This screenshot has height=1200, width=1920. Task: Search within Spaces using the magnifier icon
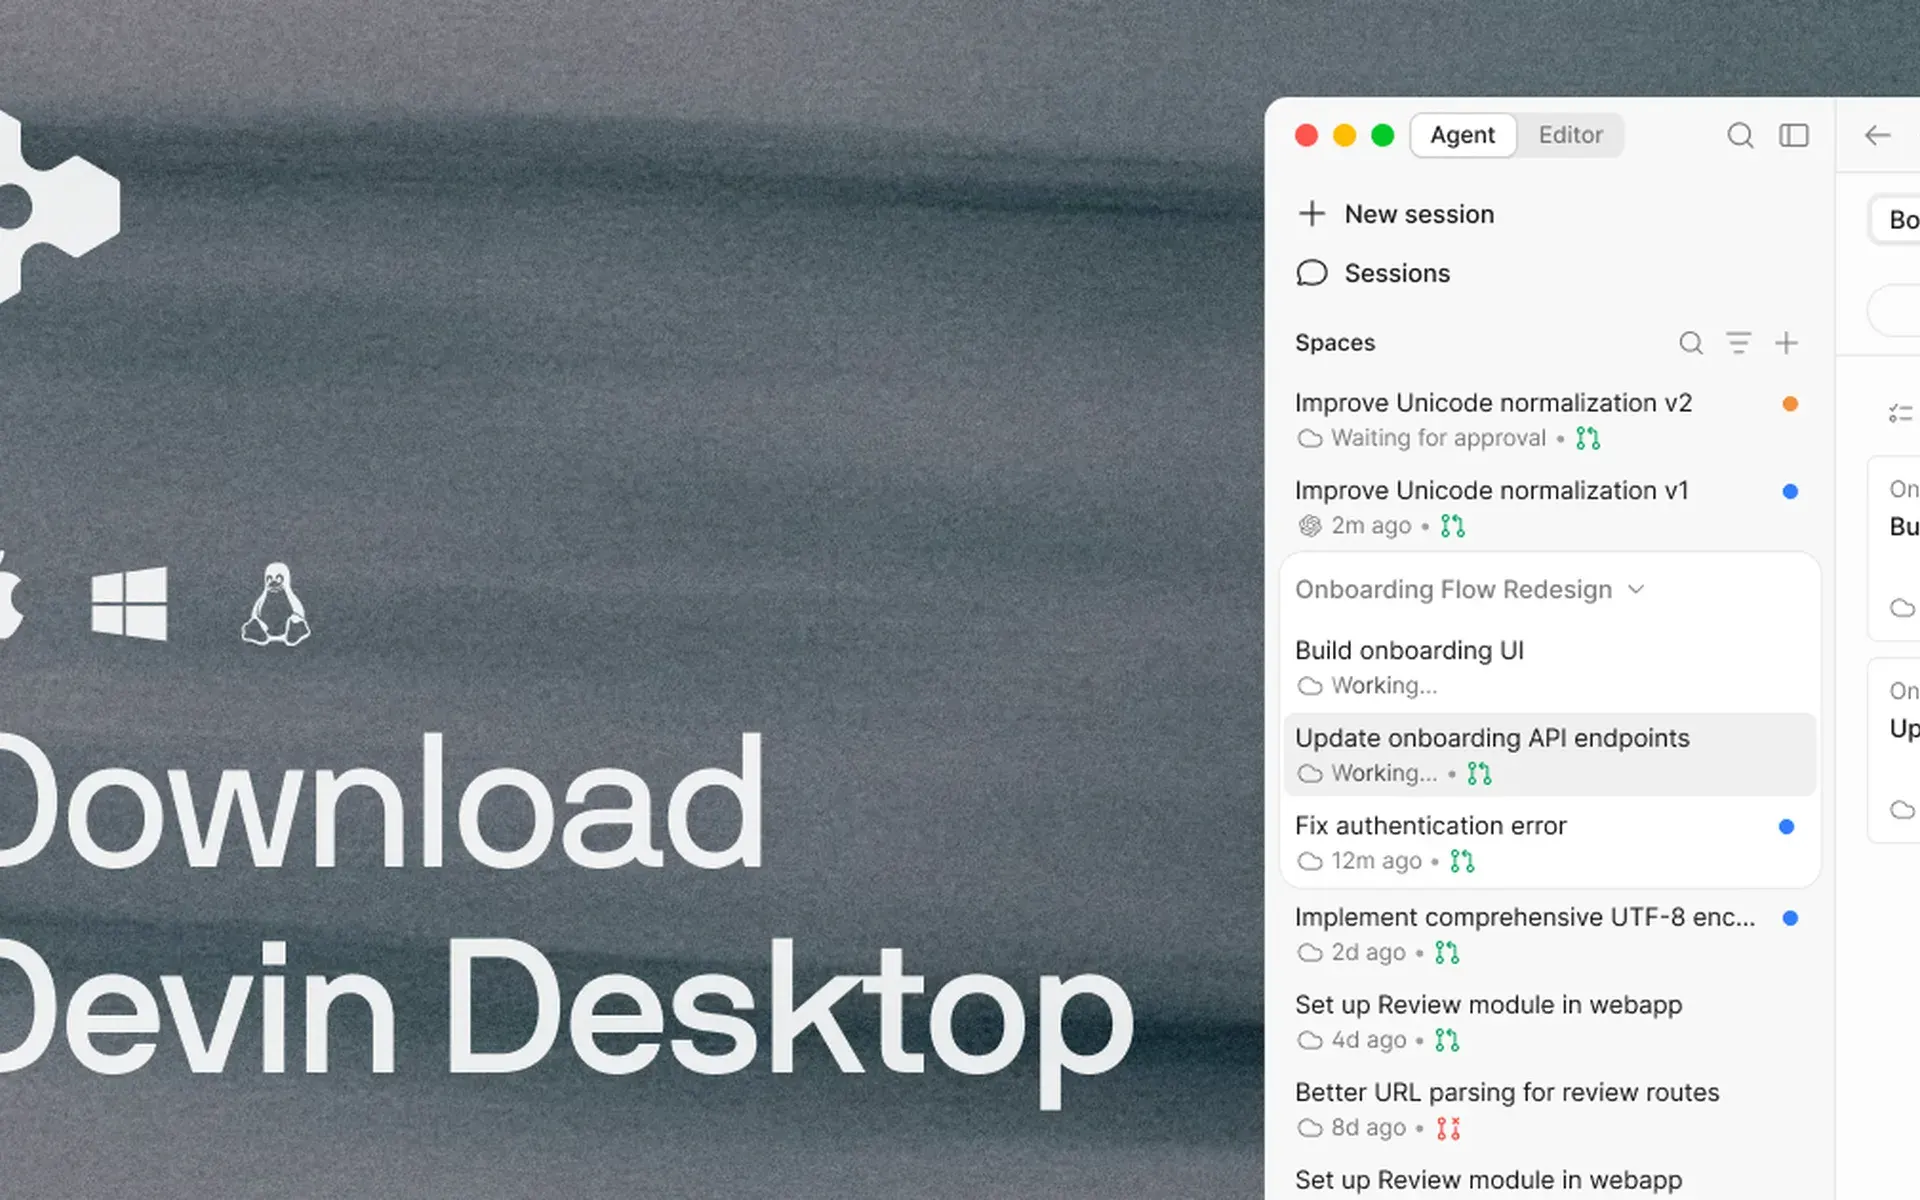(x=1690, y=343)
